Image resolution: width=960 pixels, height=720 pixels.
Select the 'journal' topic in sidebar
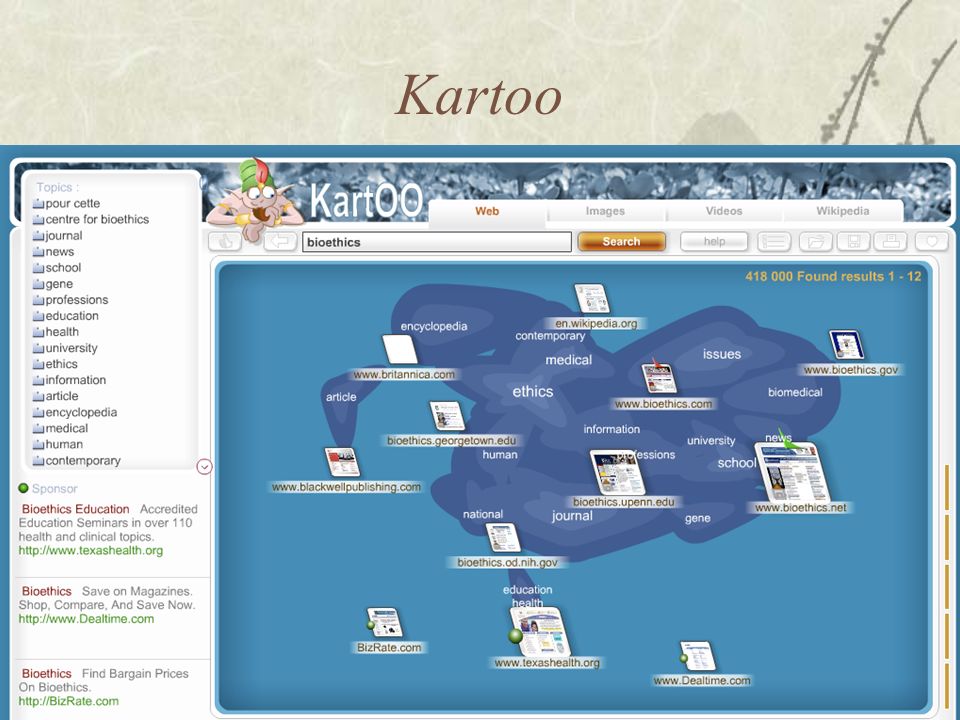[x=58, y=236]
